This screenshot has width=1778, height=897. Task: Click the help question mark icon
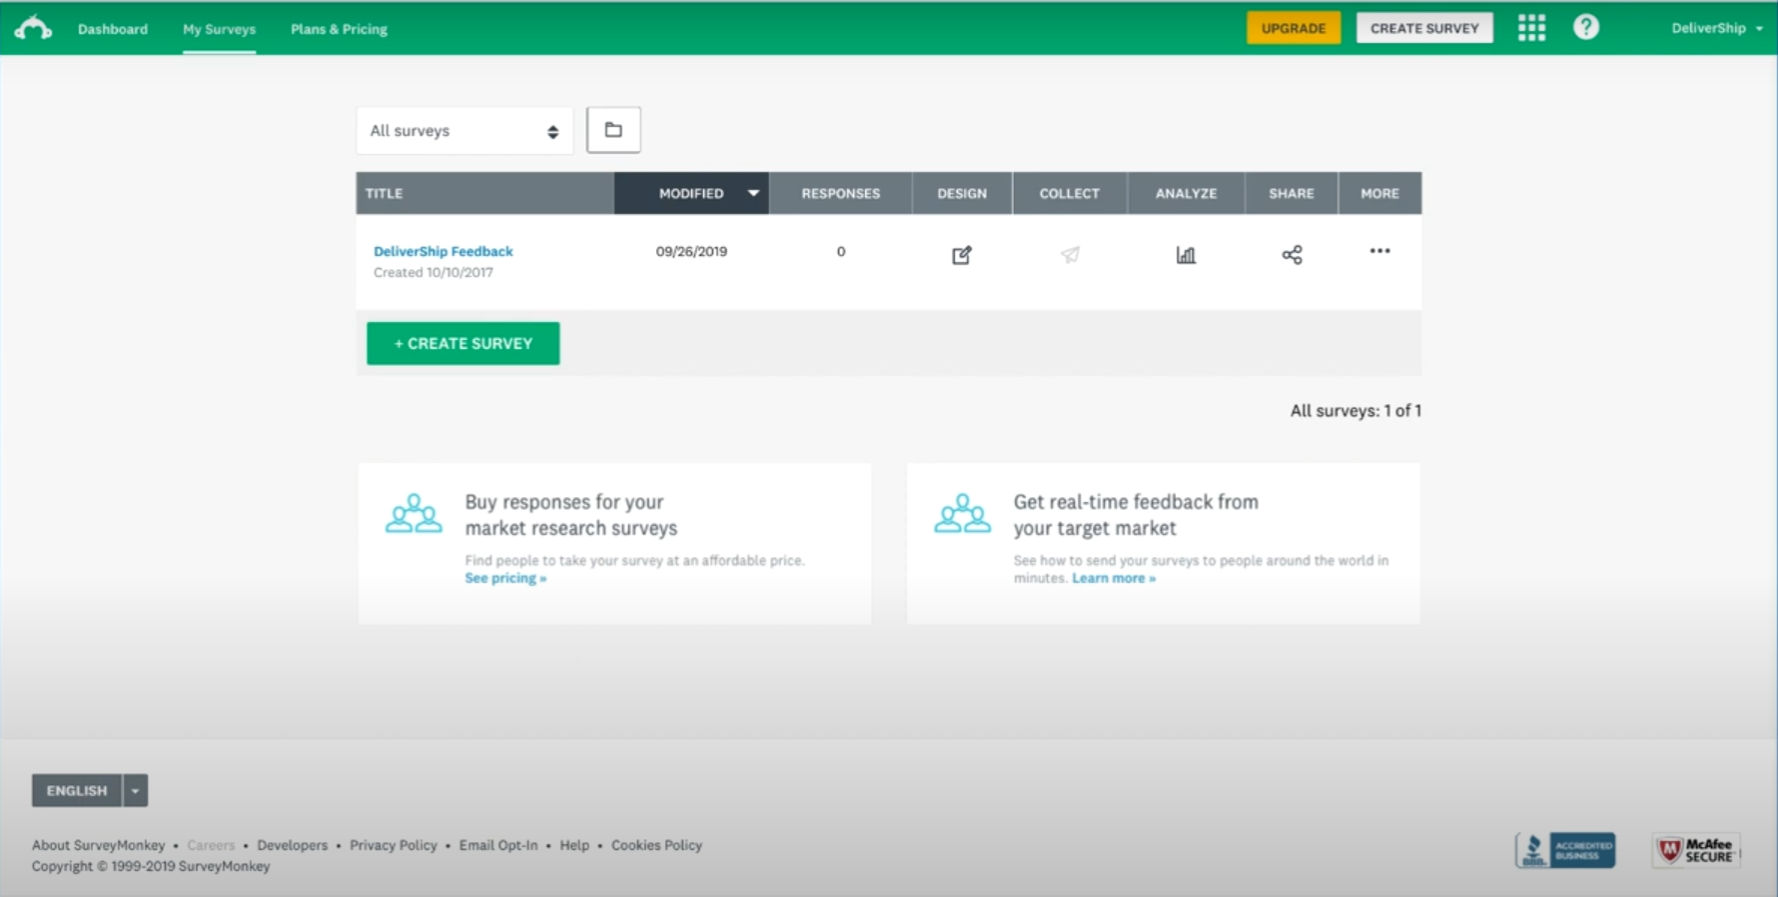(1586, 28)
